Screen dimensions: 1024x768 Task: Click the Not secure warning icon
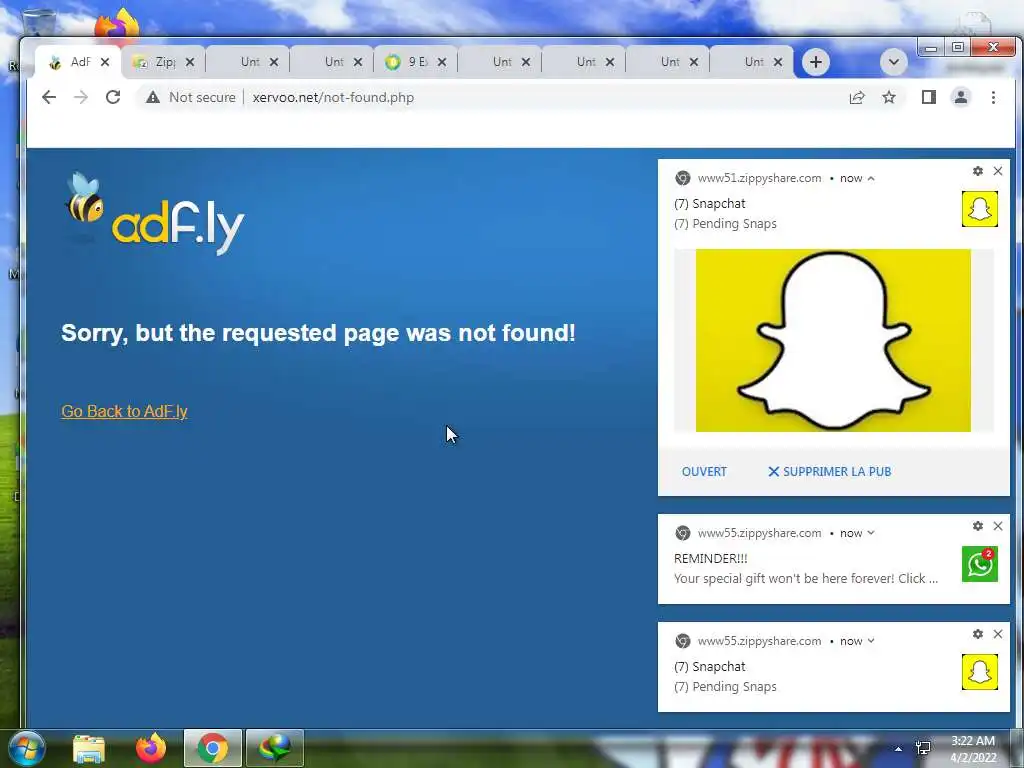(153, 97)
